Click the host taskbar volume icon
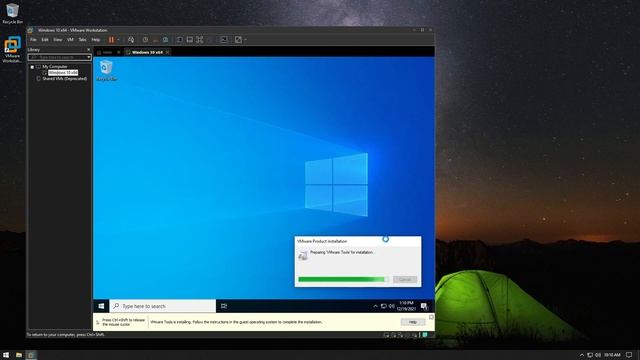640x360 pixels. tap(598, 355)
